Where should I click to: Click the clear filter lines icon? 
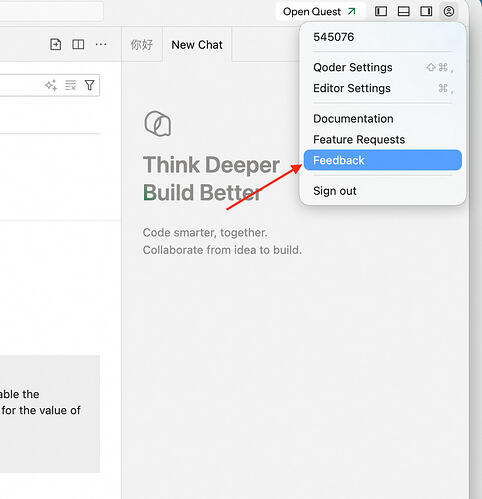click(70, 85)
